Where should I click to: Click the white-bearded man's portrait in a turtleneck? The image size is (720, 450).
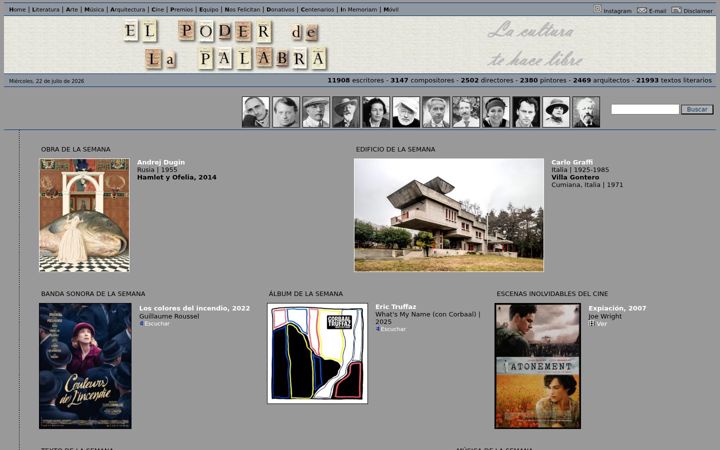tap(406, 112)
